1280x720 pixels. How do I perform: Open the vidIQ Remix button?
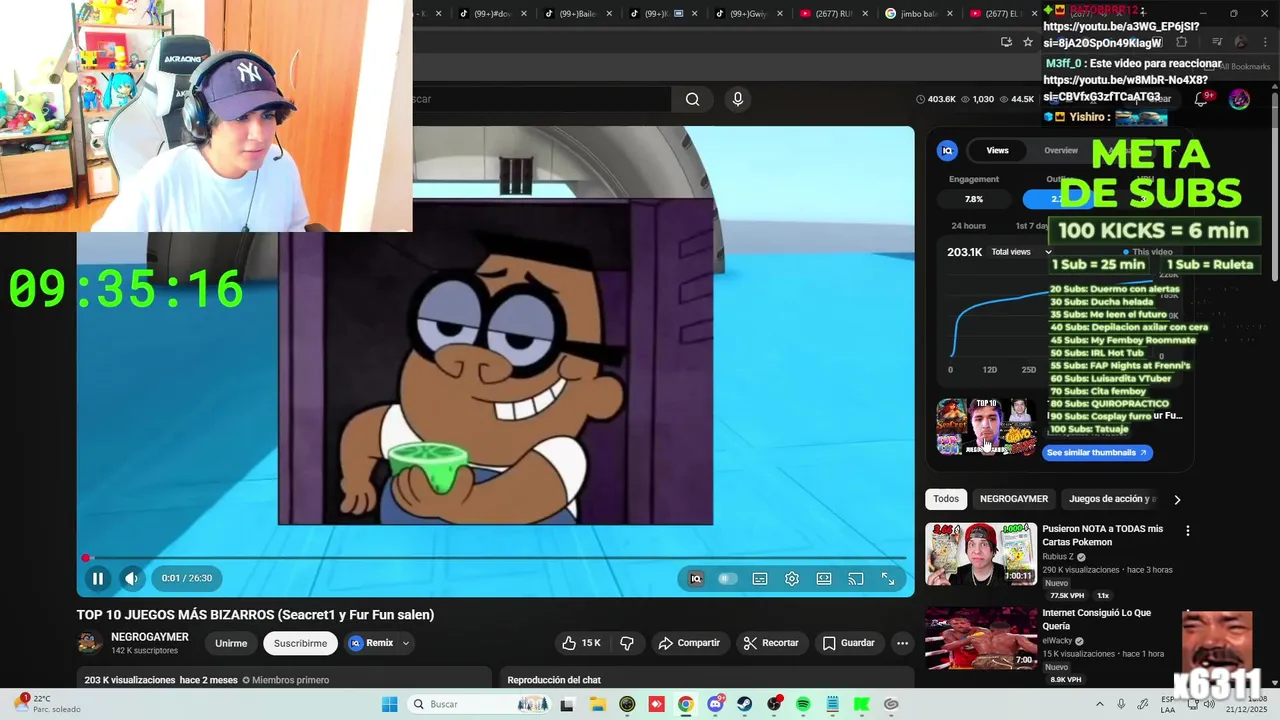(x=371, y=643)
